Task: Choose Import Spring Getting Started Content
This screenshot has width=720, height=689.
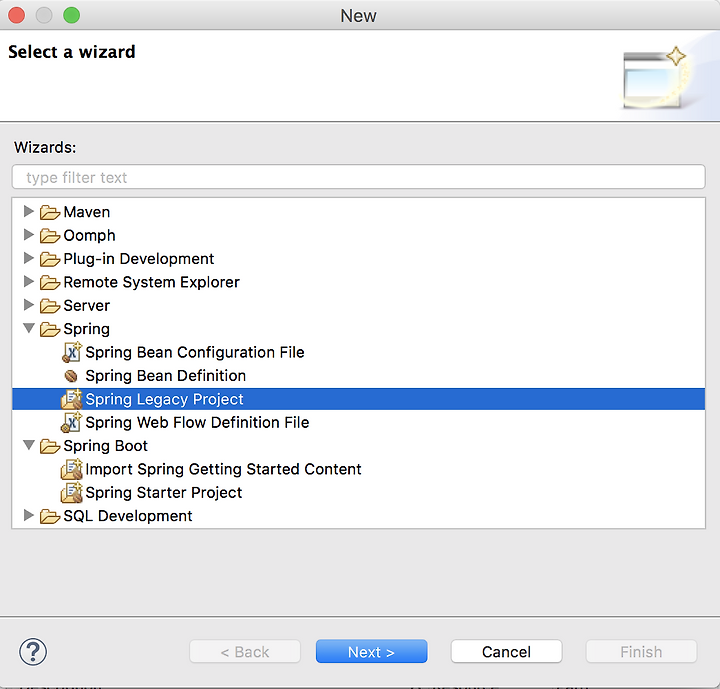Action: point(223,469)
